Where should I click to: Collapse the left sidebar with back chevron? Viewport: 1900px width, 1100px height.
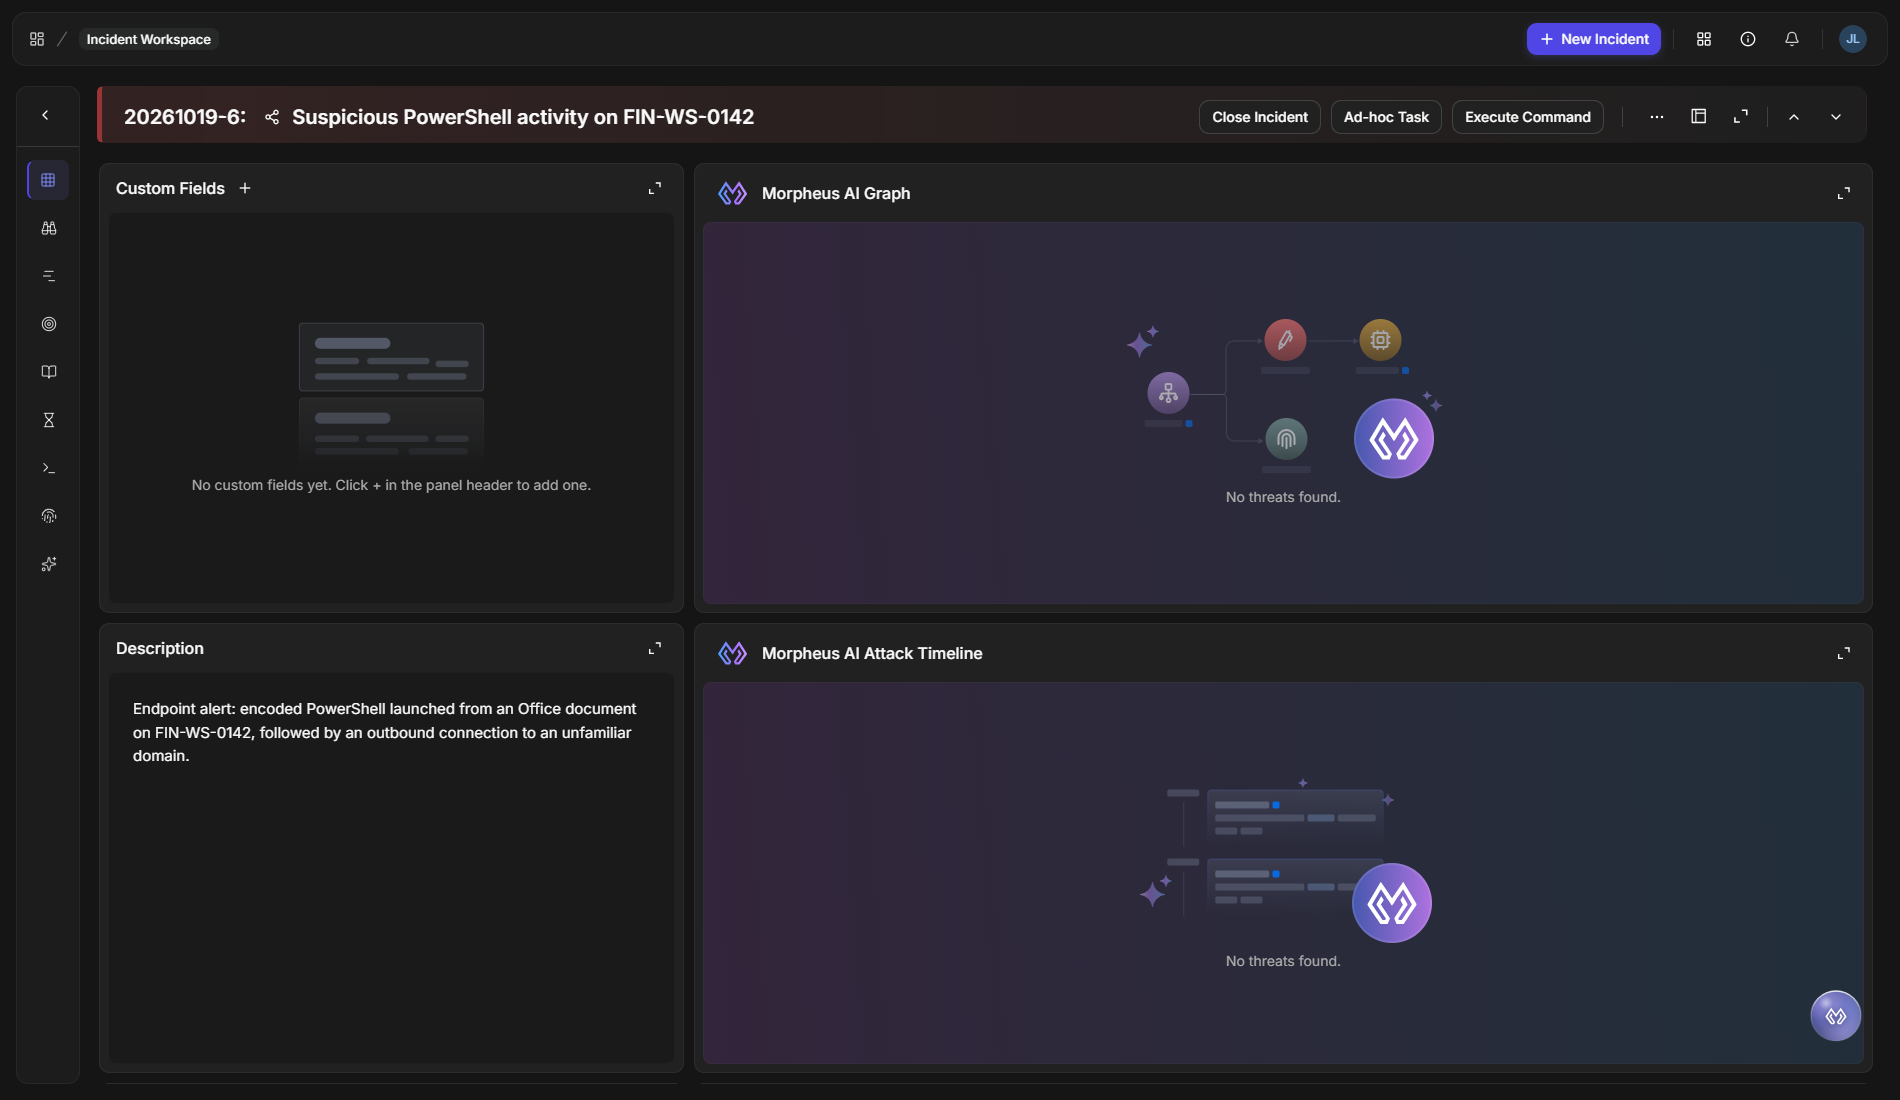point(45,115)
